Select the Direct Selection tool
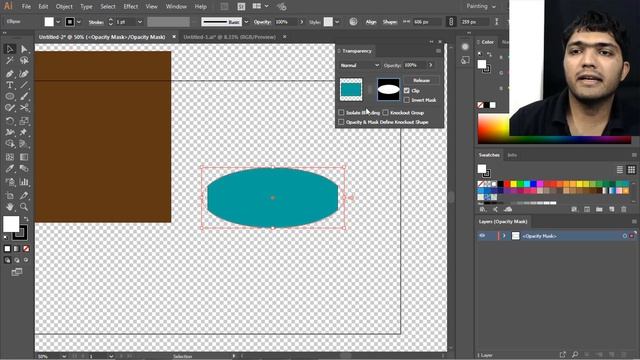 (x=24, y=49)
